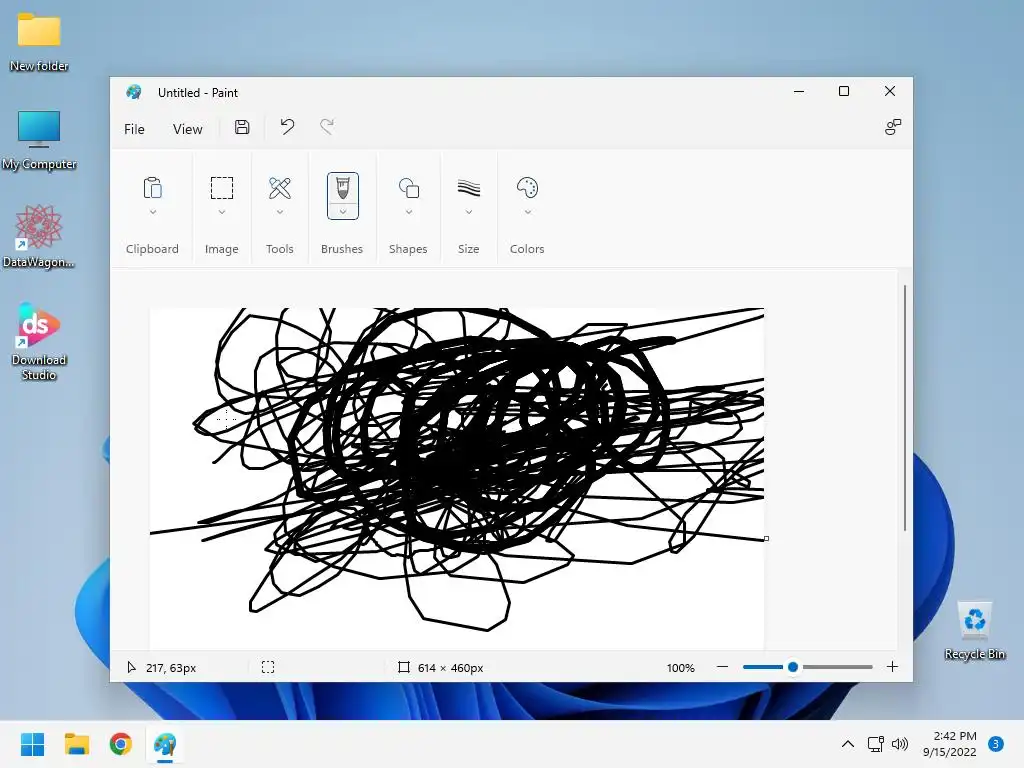Expand the Size dropdown chevron

(469, 212)
